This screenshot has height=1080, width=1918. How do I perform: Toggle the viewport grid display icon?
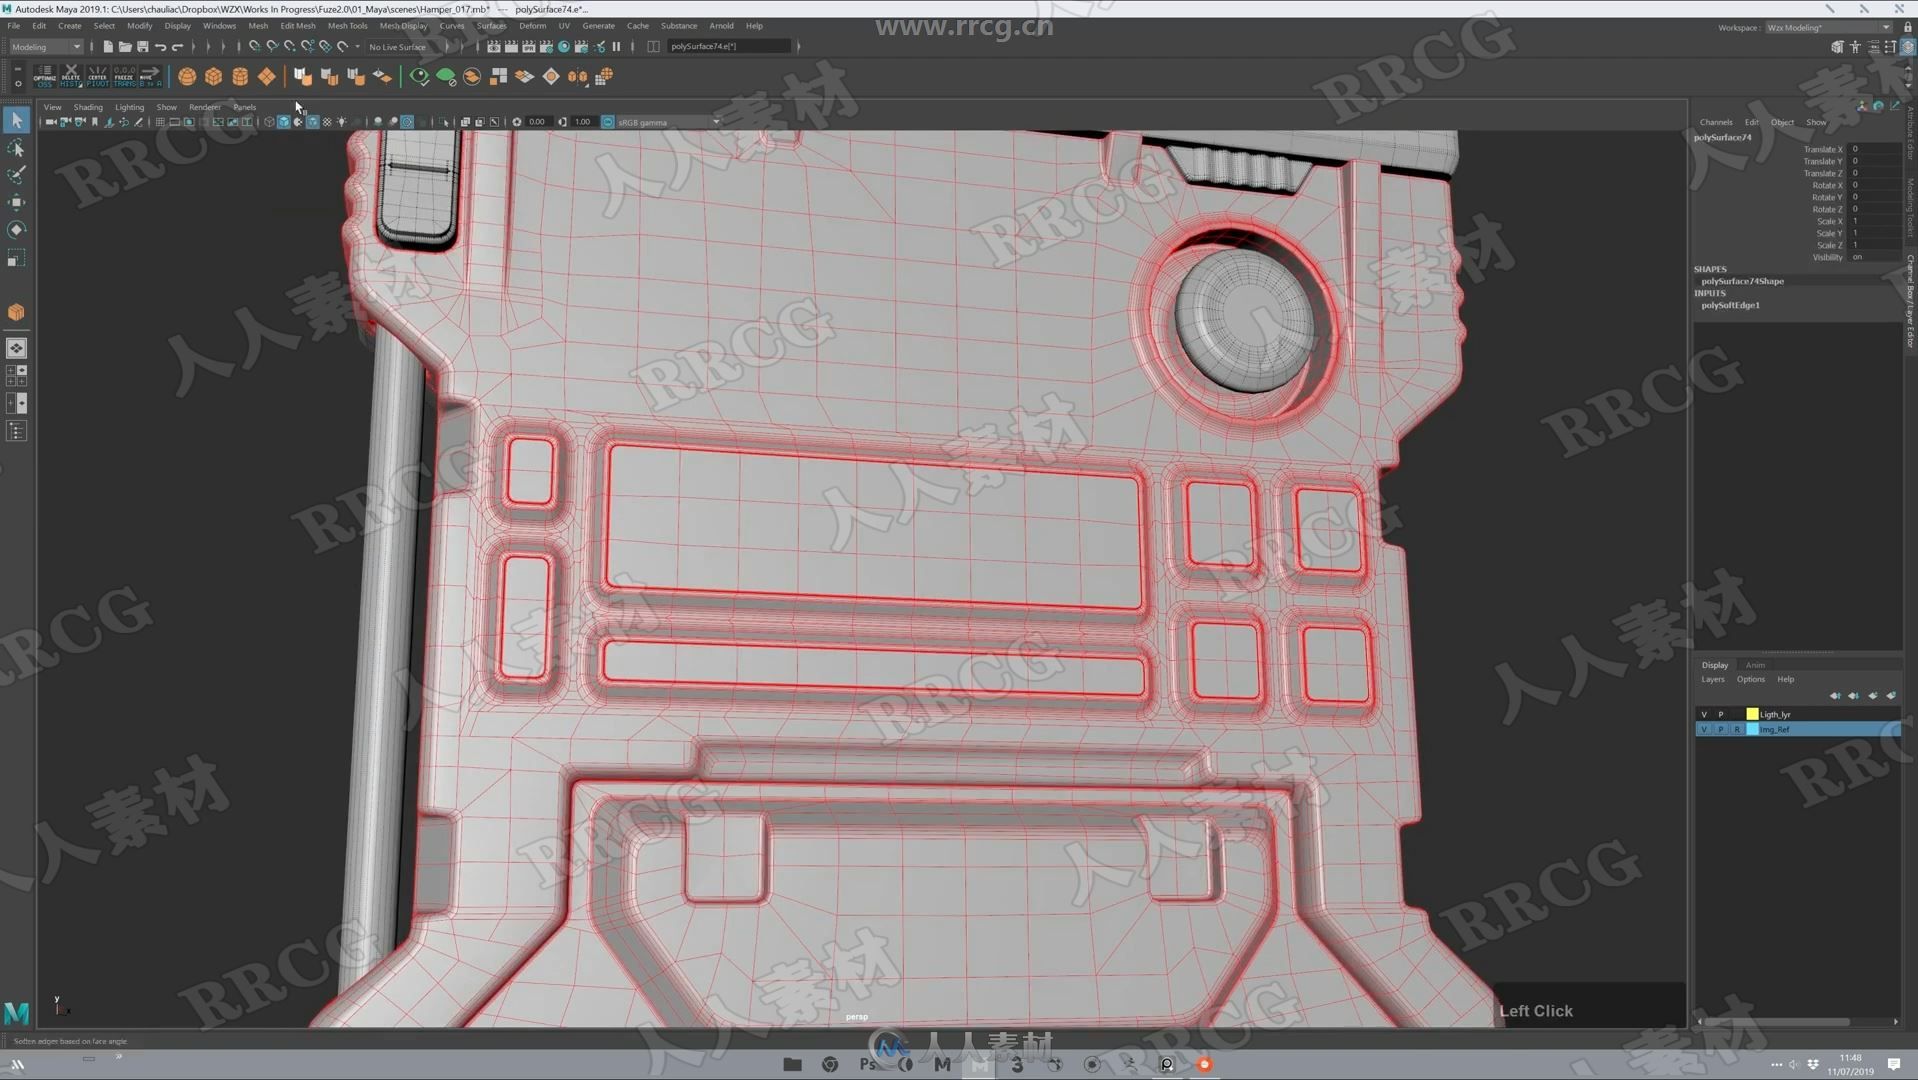[x=160, y=122]
